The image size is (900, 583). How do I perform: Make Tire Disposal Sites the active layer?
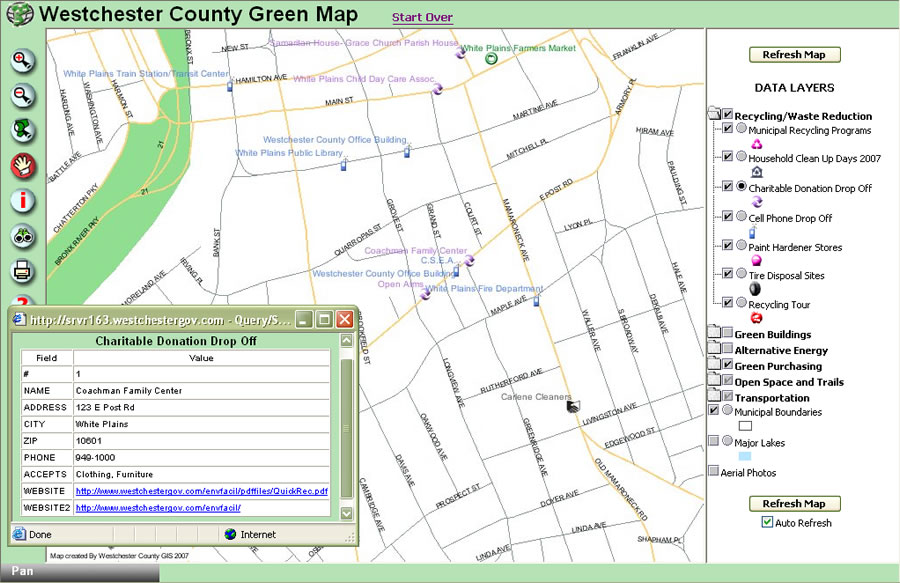[742, 273]
